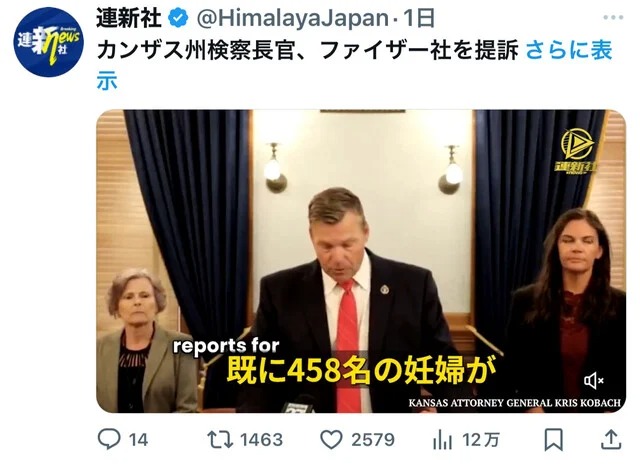Click the 12万 view count
The width and height of the screenshot is (640, 471).
481,440
